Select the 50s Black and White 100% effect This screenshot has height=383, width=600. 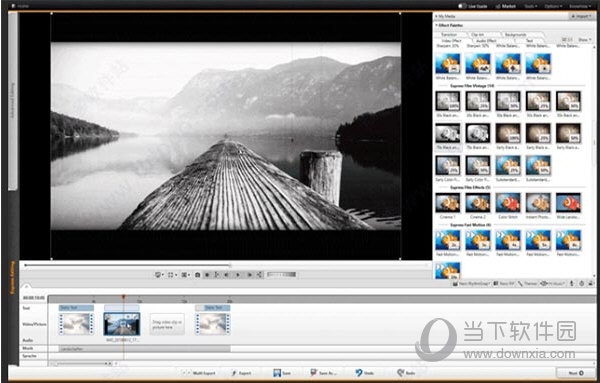[448, 104]
